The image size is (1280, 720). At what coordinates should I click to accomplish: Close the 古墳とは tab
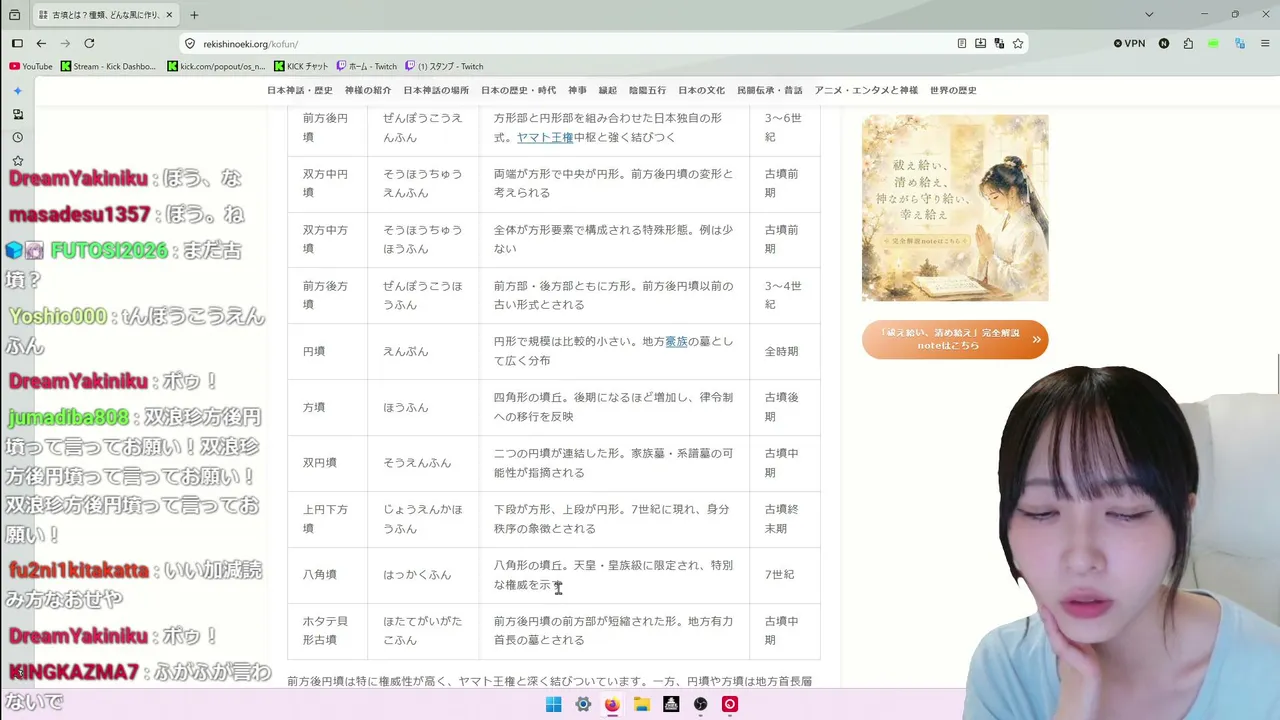pyautogui.click(x=170, y=15)
